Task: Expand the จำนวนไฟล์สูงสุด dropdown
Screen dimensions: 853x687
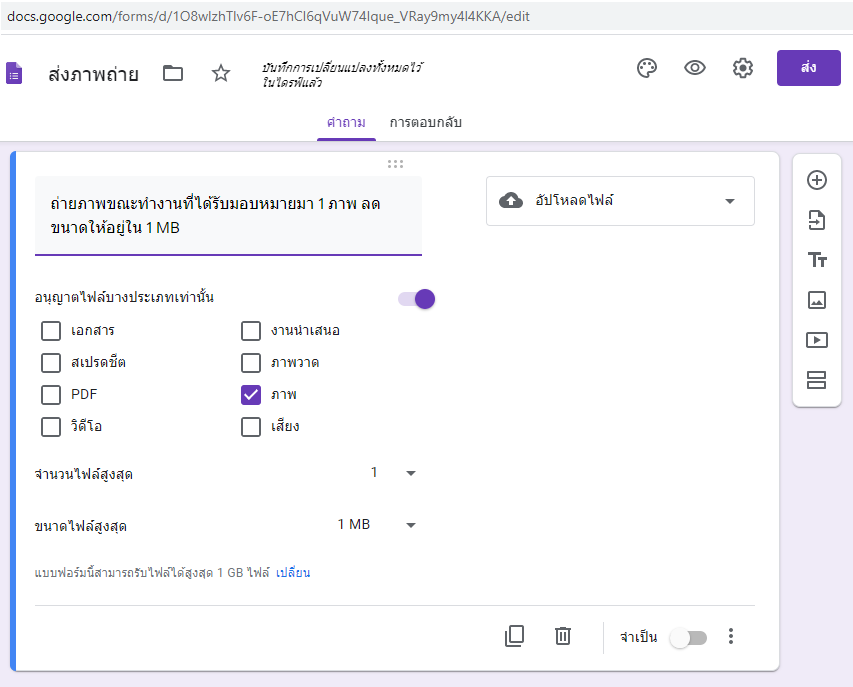Action: coord(393,473)
